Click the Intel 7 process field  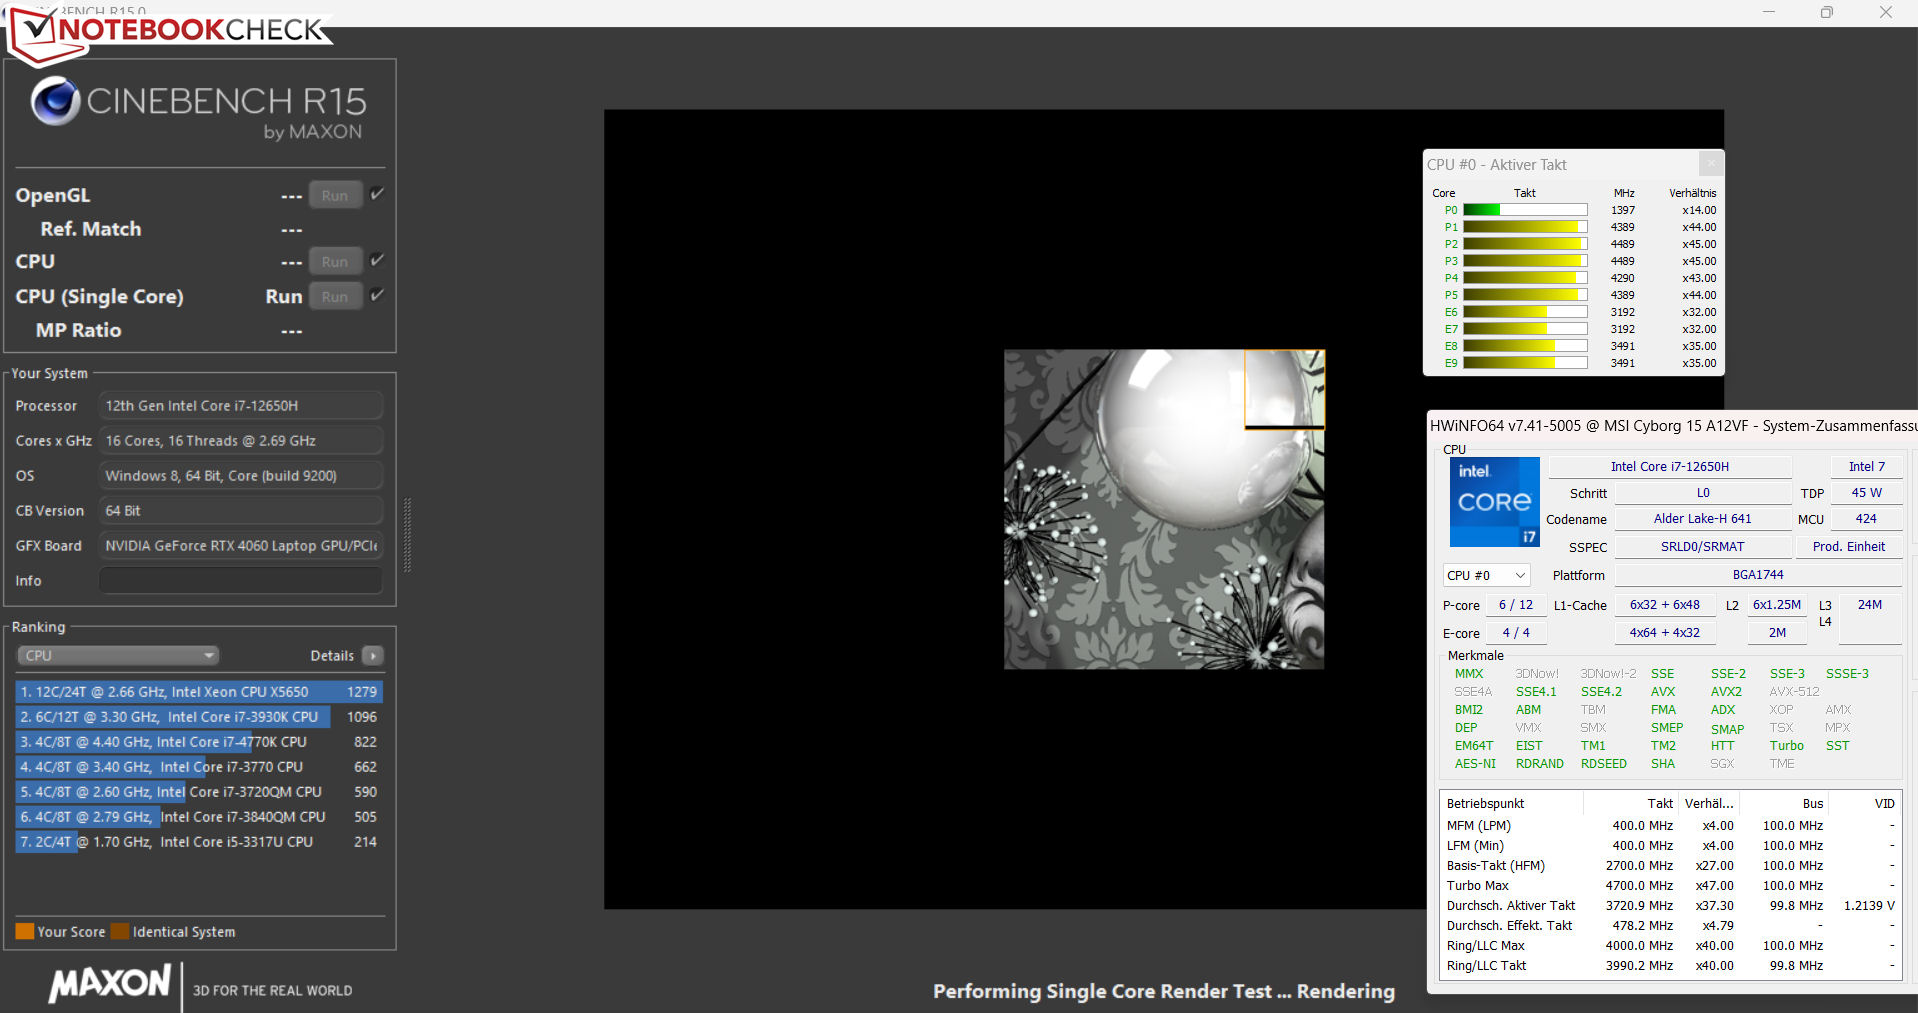coord(1866,467)
